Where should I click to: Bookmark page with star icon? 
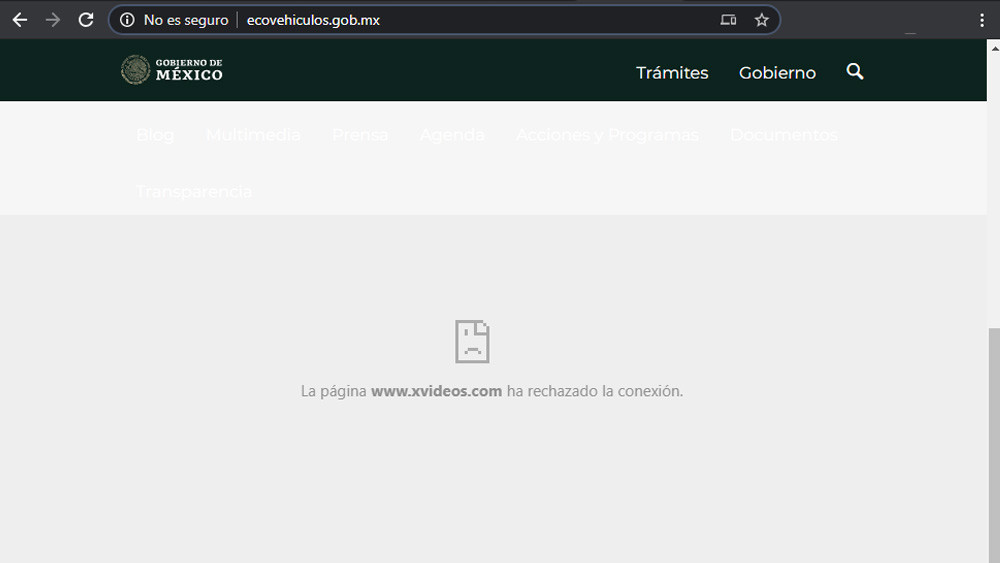pyautogui.click(x=761, y=20)
